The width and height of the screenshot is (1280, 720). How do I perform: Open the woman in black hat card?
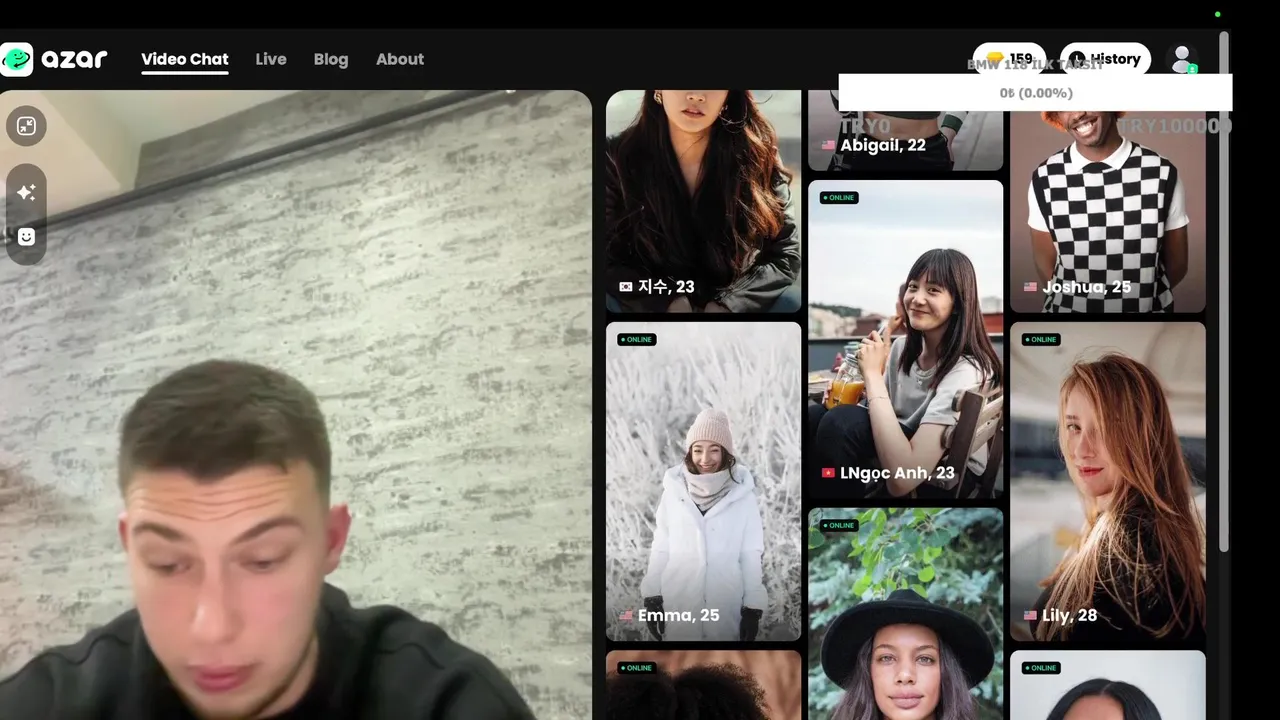(x=906, y=614)
